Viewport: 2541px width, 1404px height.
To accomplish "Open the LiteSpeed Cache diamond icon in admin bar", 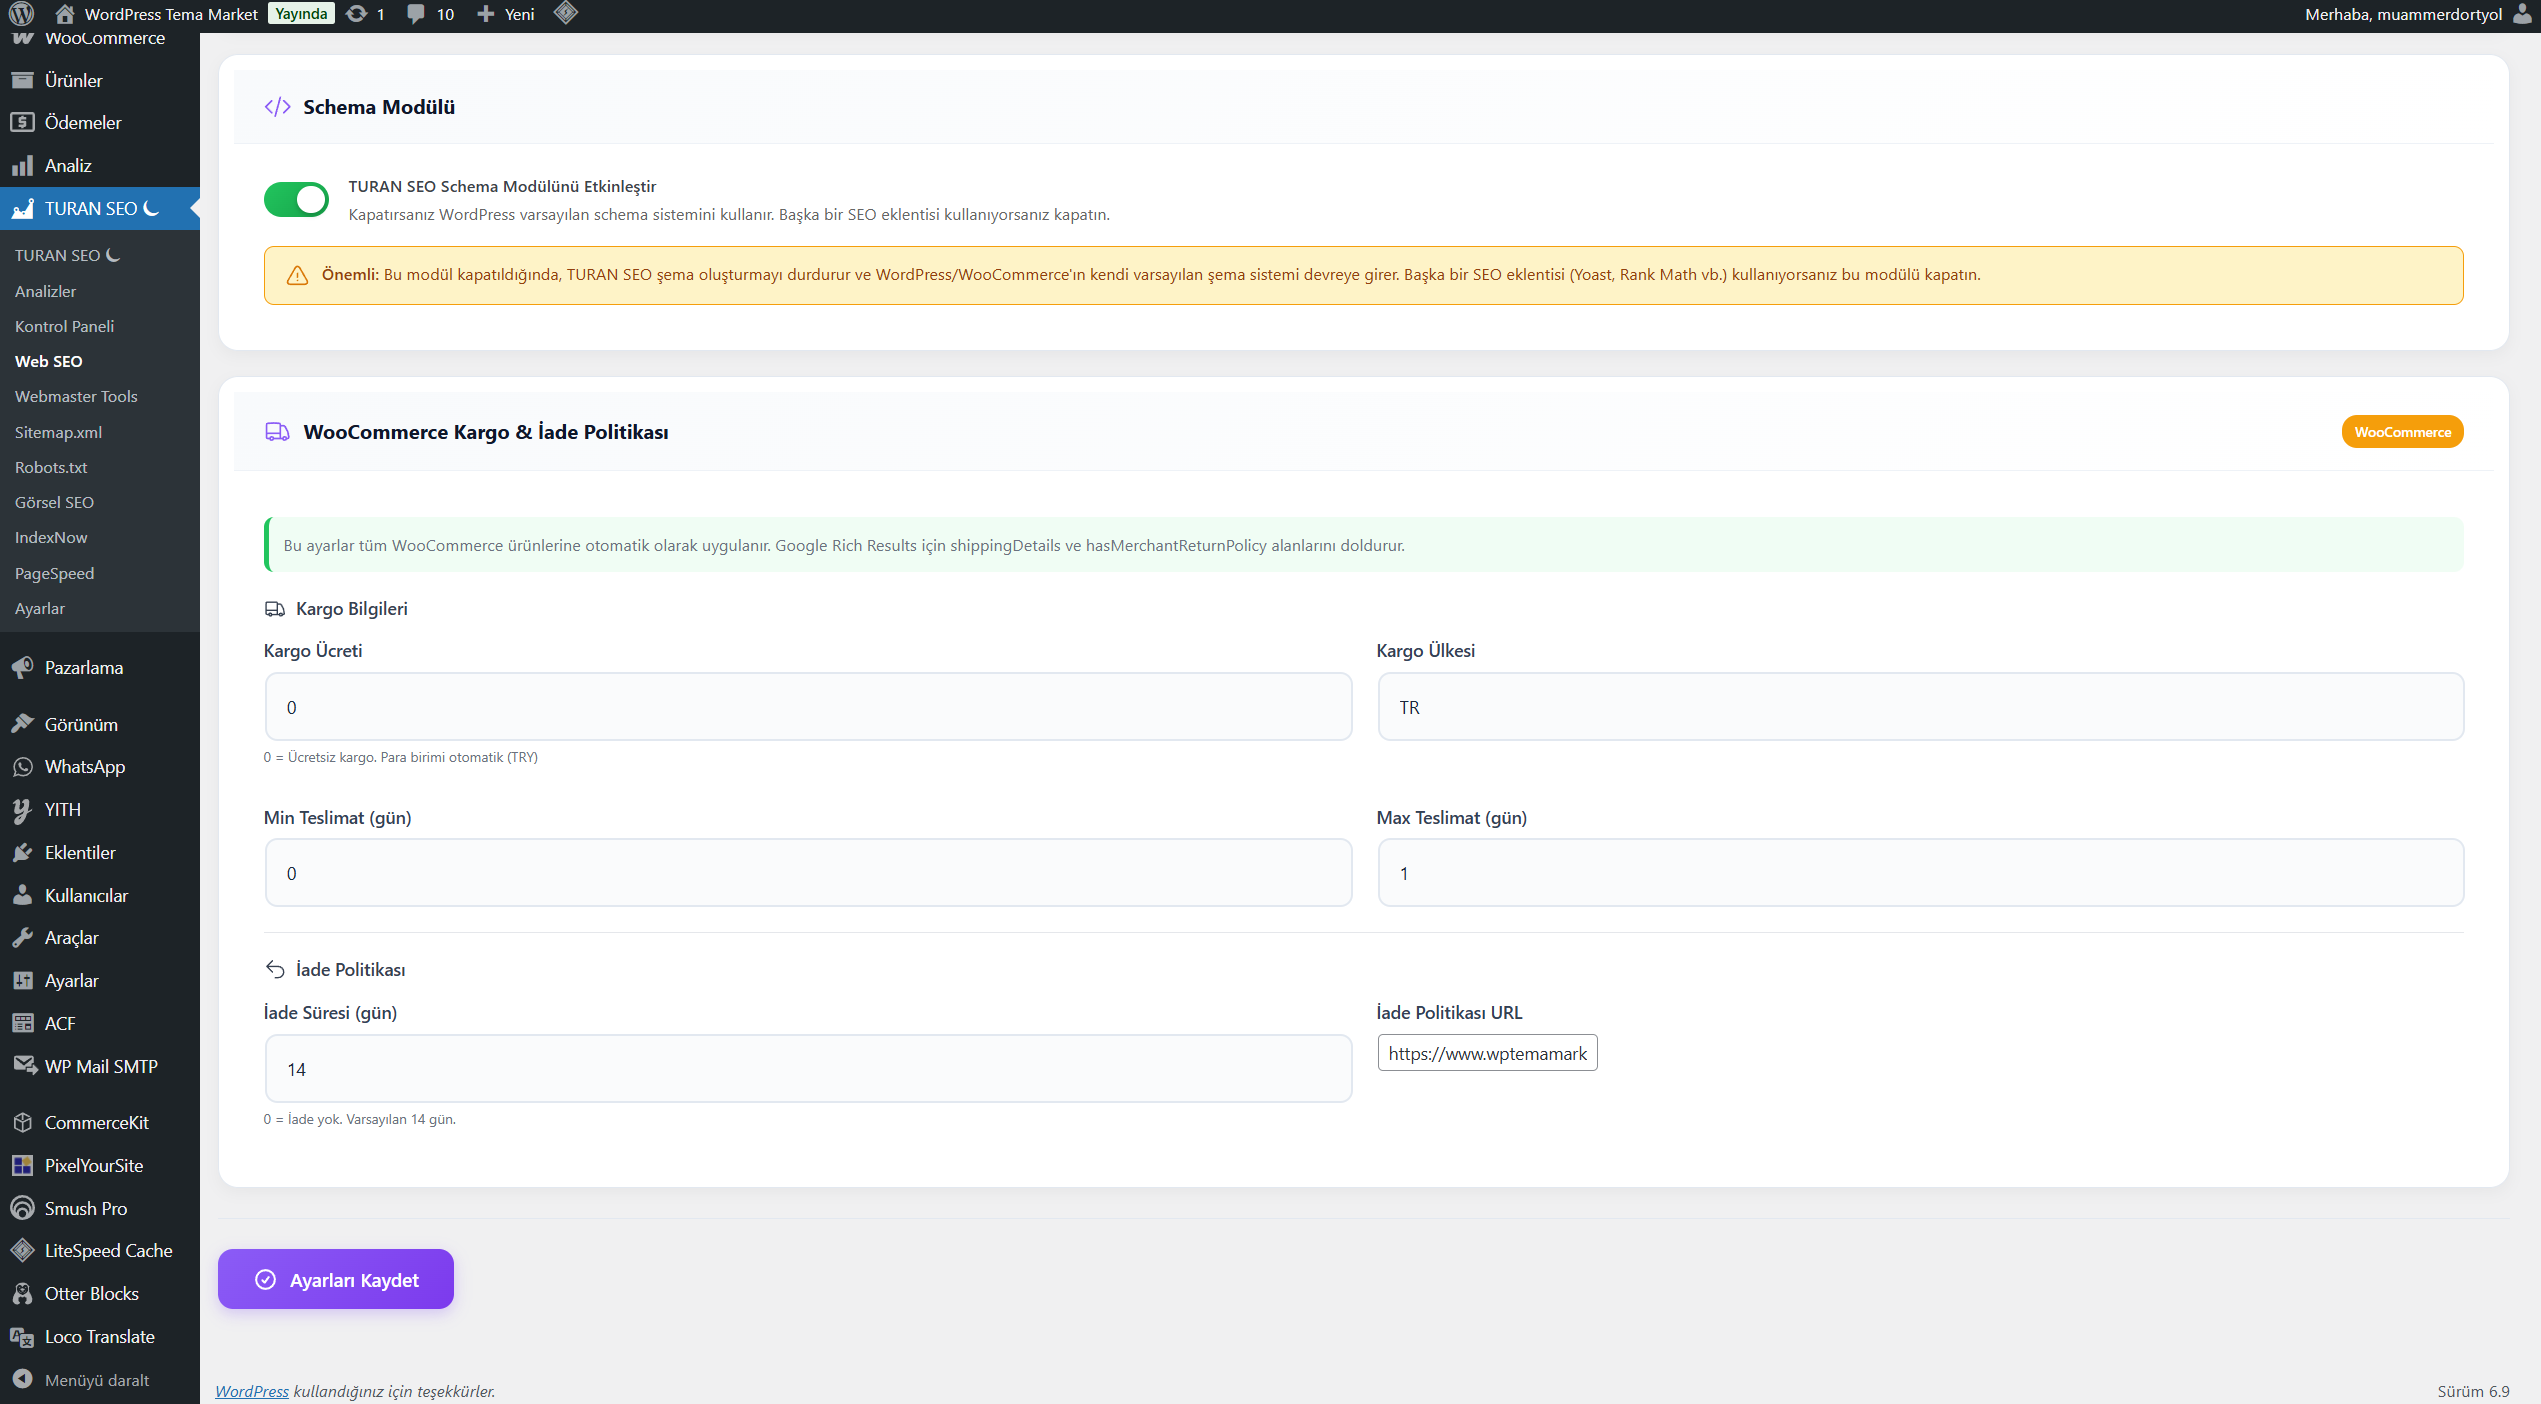I will pyautogui.click(x=566, y=14).
